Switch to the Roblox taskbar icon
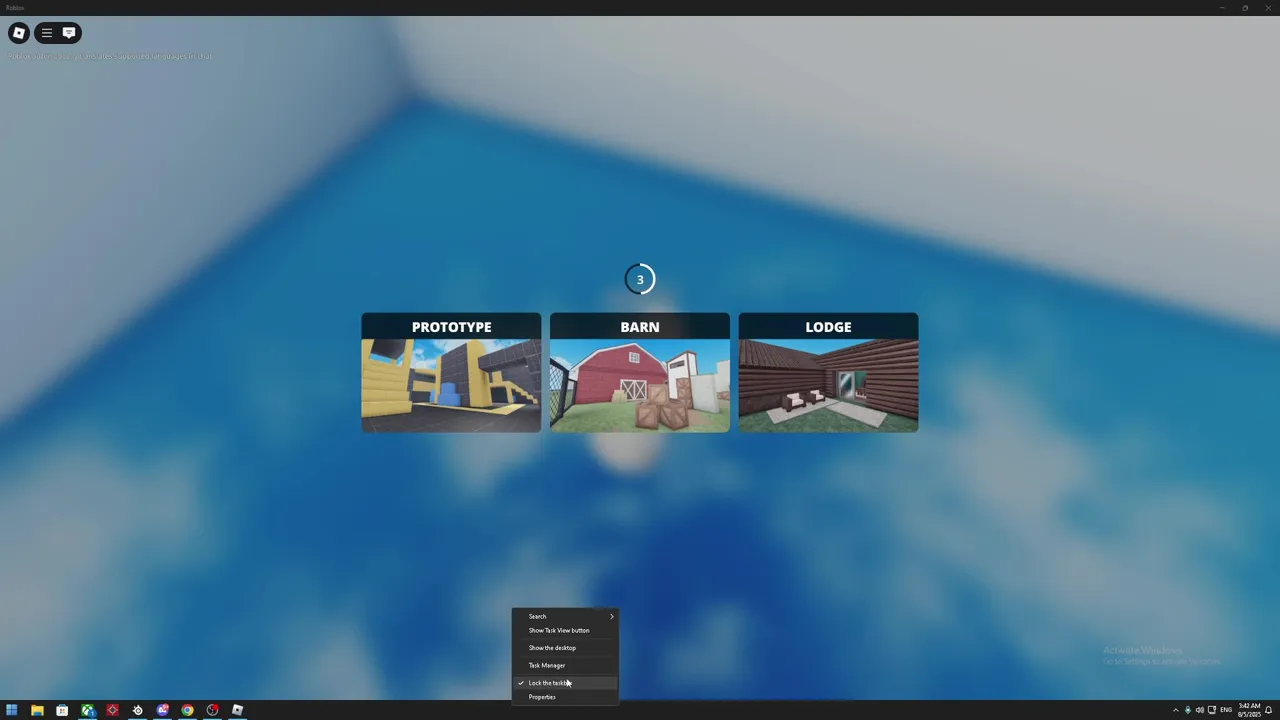 coord(237,710)
